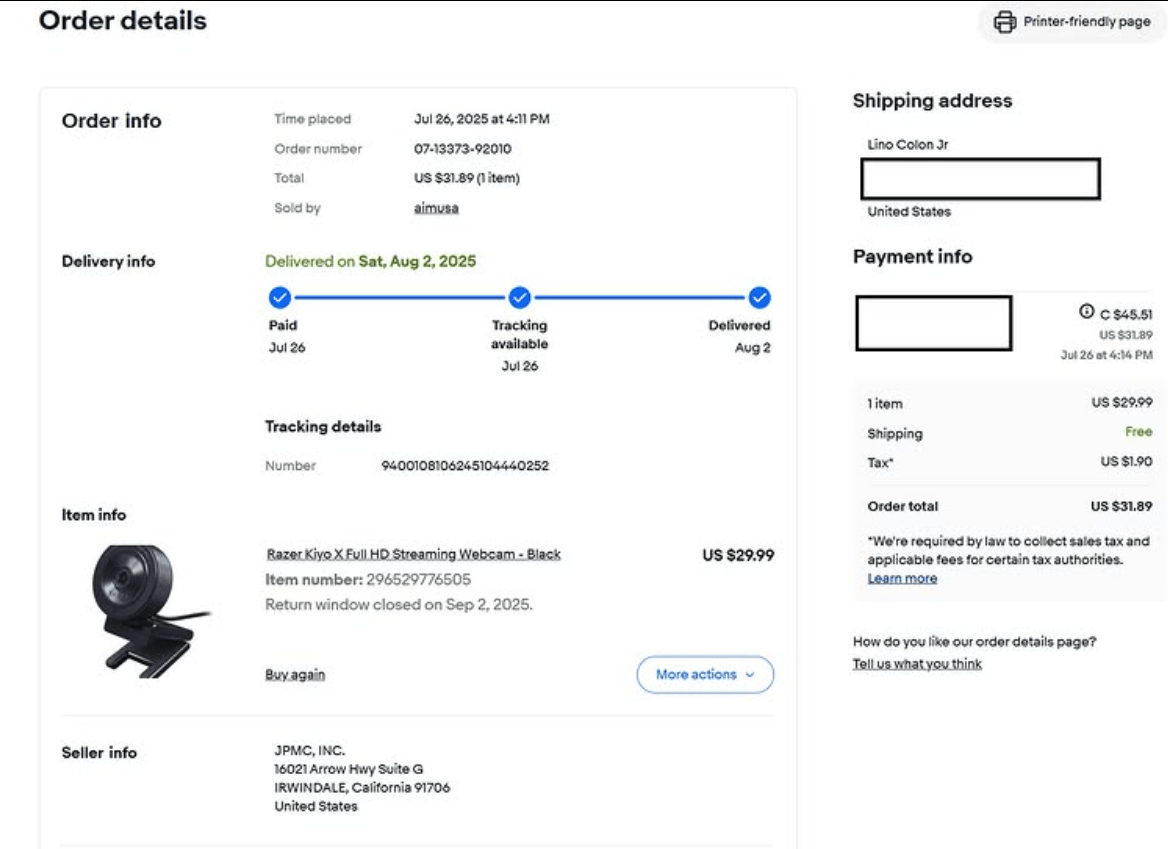Click Total US $31.89 (1 item) in Order info
Viewport: 1168px width, 849px height.
(467, 178)
